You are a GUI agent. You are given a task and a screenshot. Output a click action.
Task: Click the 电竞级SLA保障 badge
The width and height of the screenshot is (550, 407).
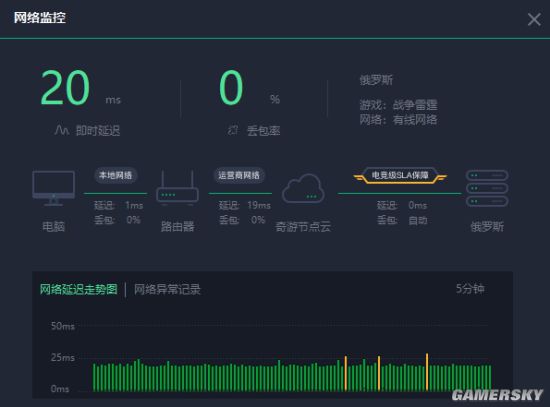(400, 175)
